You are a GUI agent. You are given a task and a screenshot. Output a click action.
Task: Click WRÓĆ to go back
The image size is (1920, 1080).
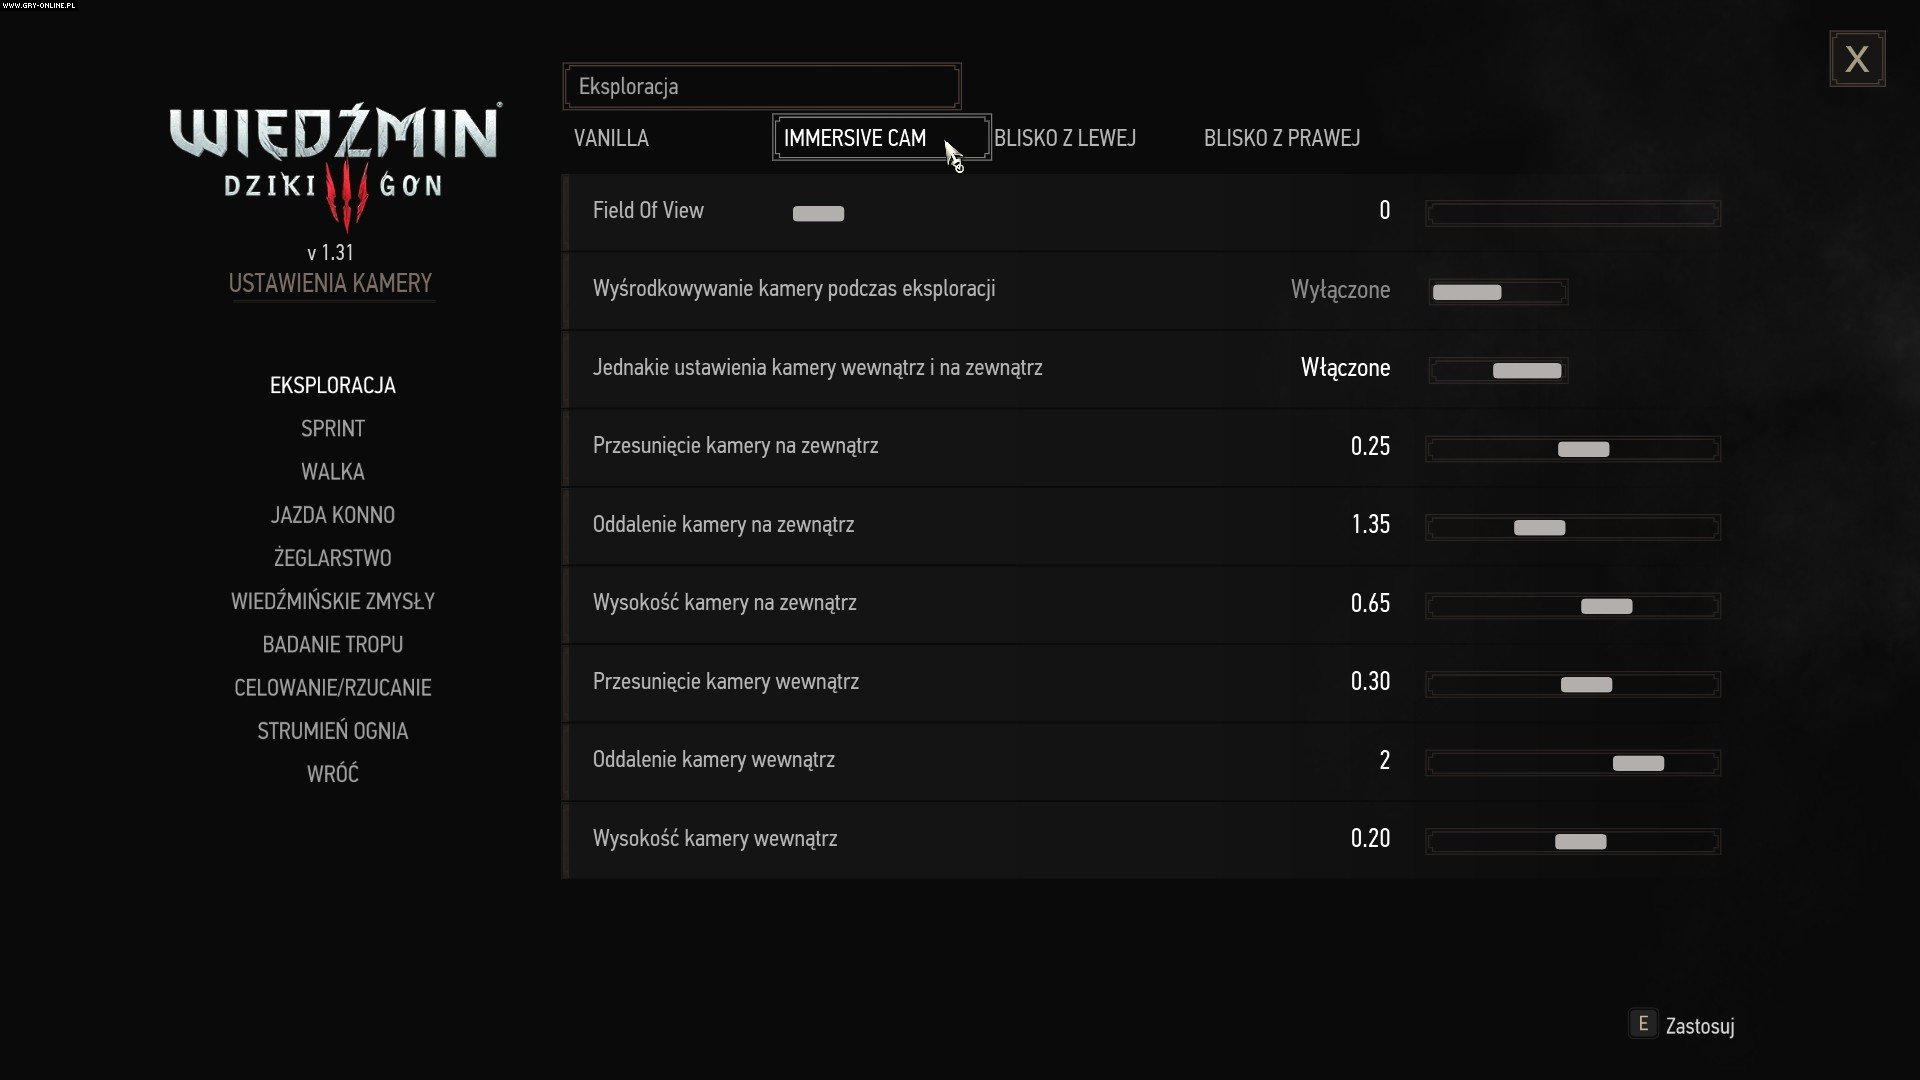[332, 774]
